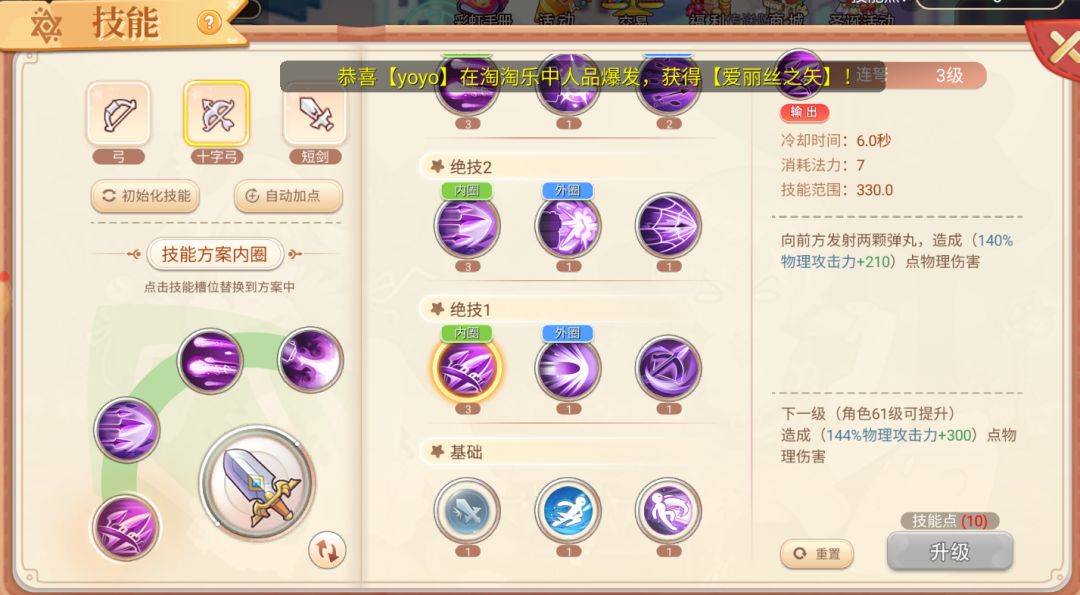Tap the large sword basic attack icon

(258, 482)
